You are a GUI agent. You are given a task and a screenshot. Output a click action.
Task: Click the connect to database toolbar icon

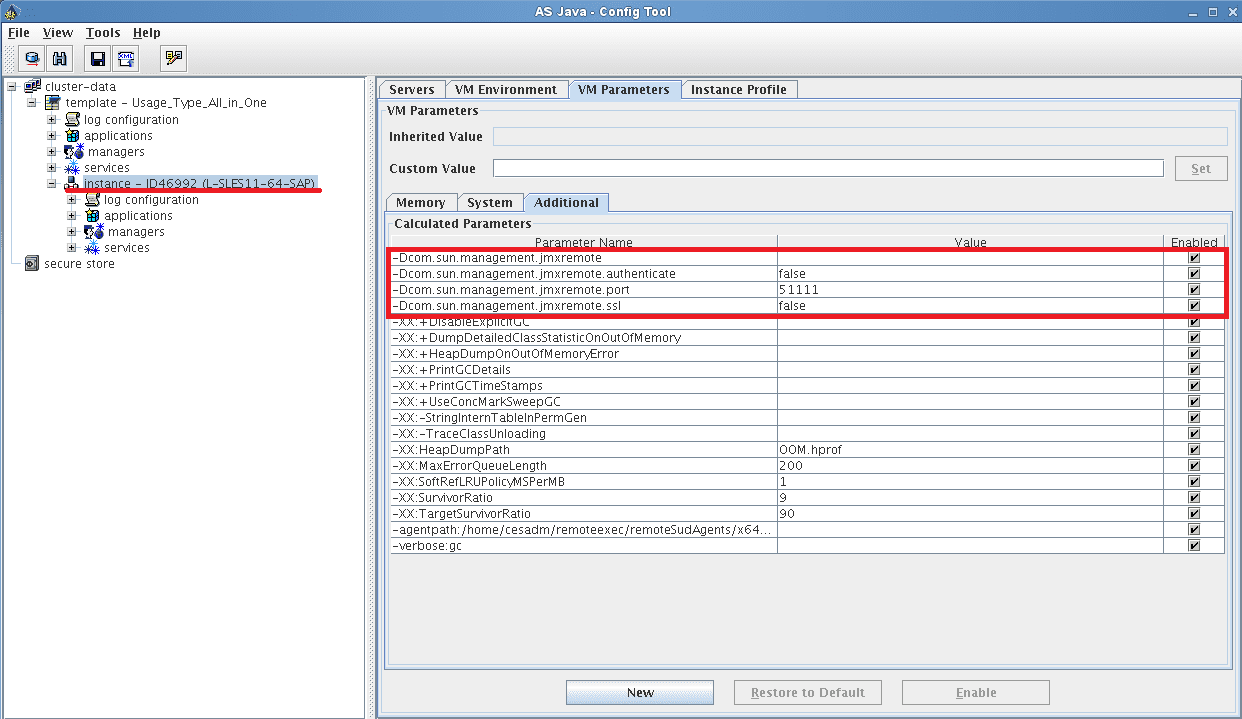(33, 58)
